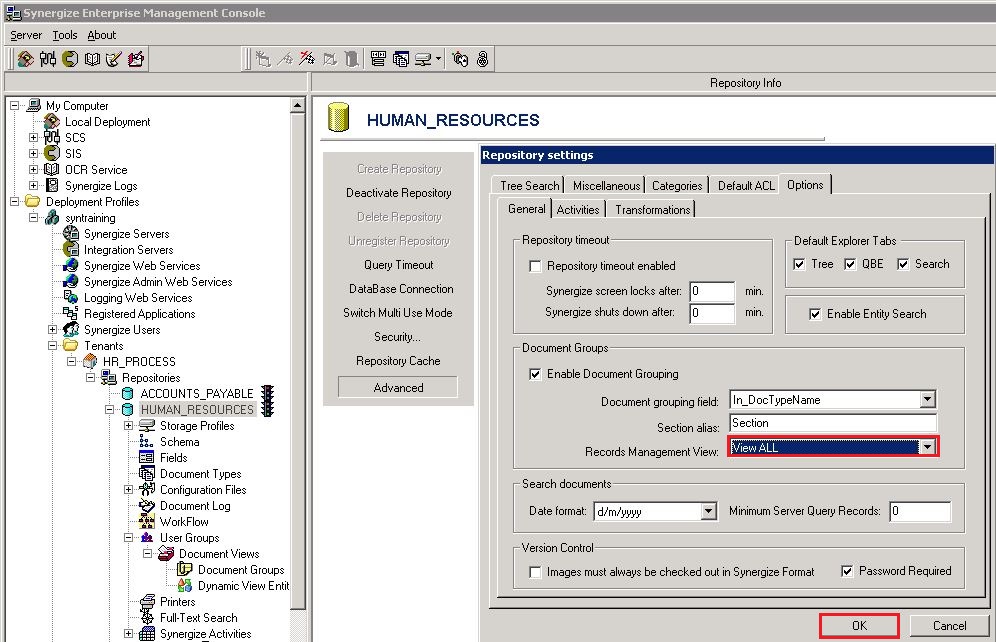Viewport: 996px width, 642px height.
Task: Click the traffic light icon beside ACCOUNTS_PAYABLE
Action: [x=268, y=394]
